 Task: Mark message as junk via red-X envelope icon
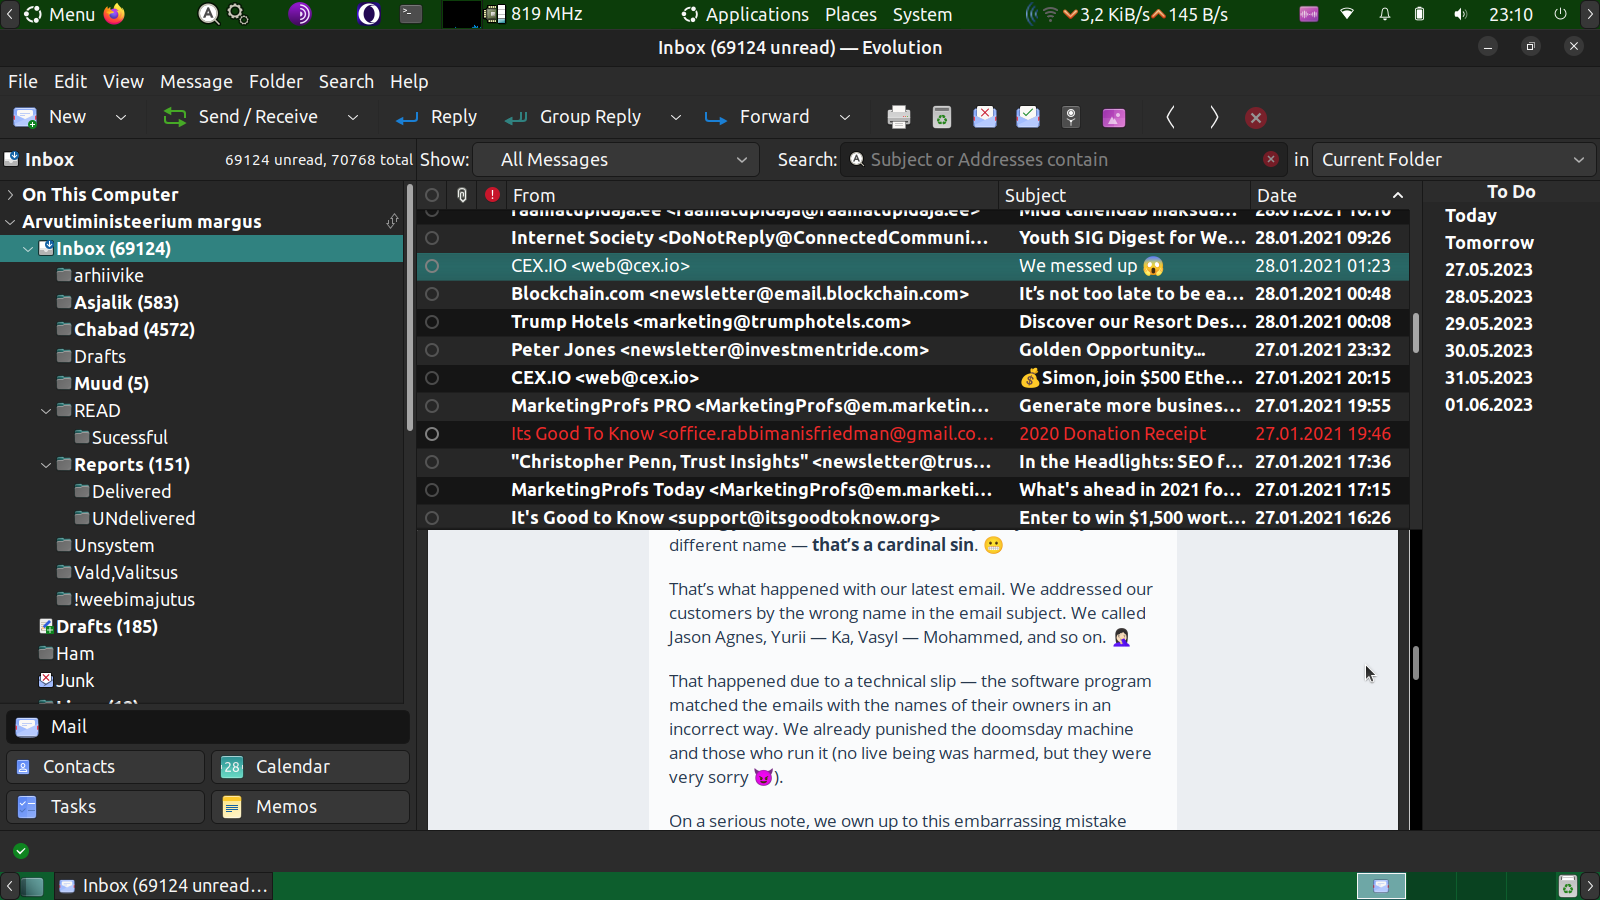point(985,117)
